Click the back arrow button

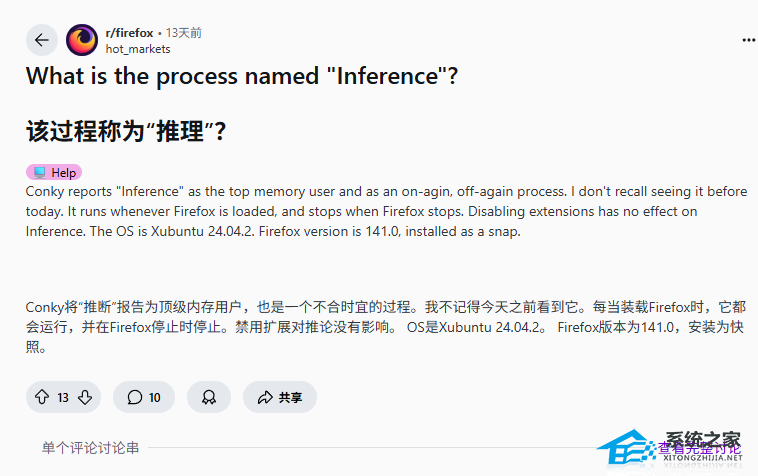41,40
